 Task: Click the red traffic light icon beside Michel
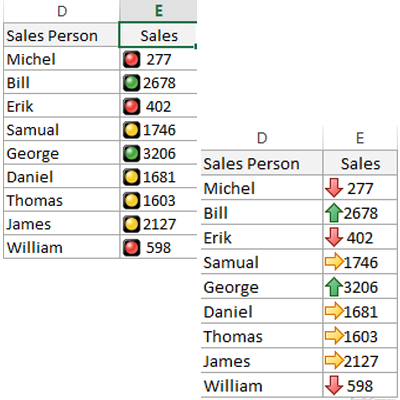[x=131, y=59]
